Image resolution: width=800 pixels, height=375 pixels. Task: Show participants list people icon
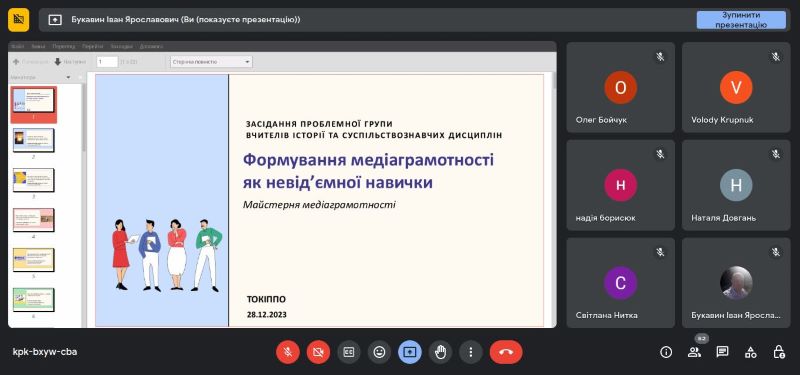coord(694,352)
